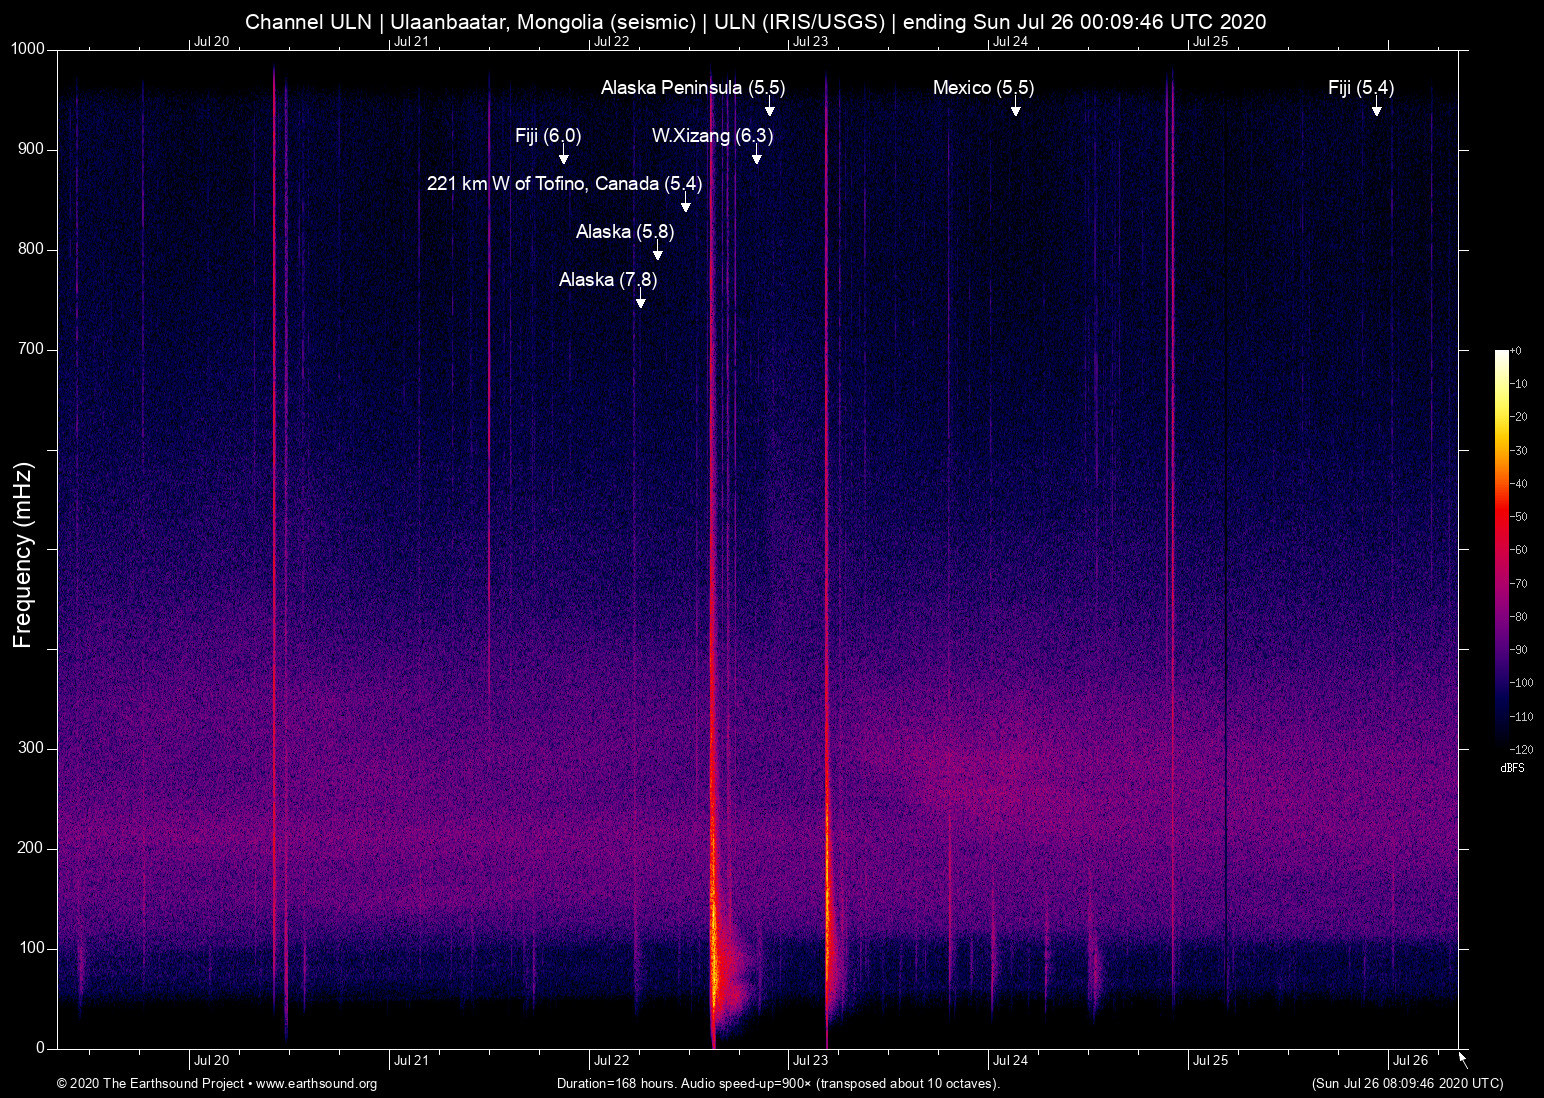Viewport: 1544px width, 1098px height.
Task: Click Jul 20 on the bottom time axis
Action: point(211,1061)
